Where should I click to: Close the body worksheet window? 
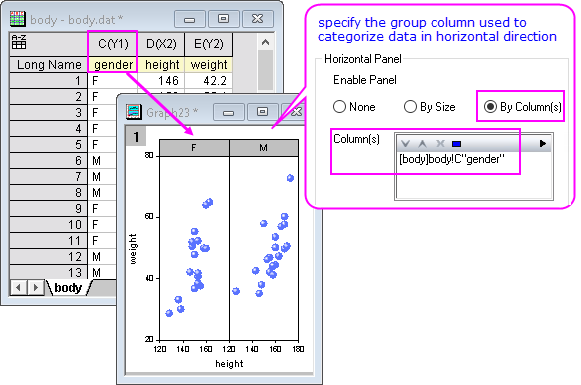click(x=258, y=19)
